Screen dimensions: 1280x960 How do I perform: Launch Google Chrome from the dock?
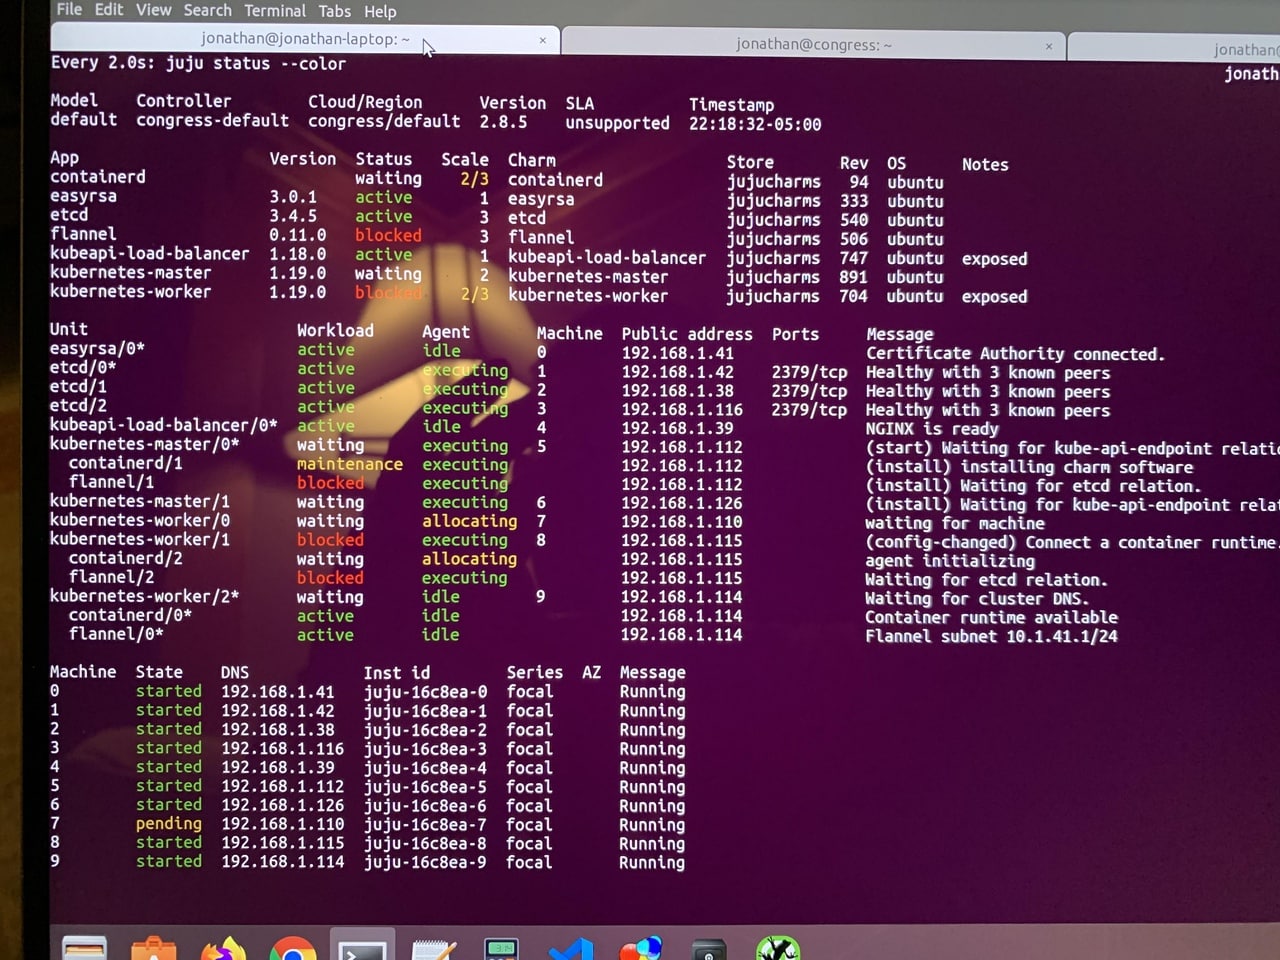click(293, 947)
